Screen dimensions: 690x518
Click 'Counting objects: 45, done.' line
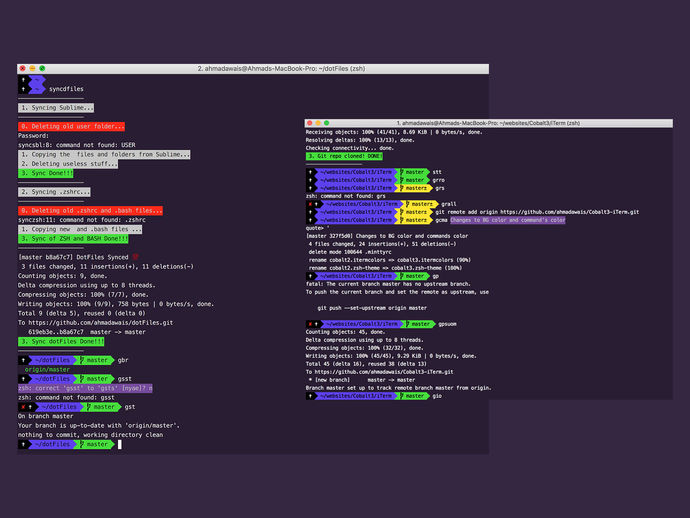(345, 332)
